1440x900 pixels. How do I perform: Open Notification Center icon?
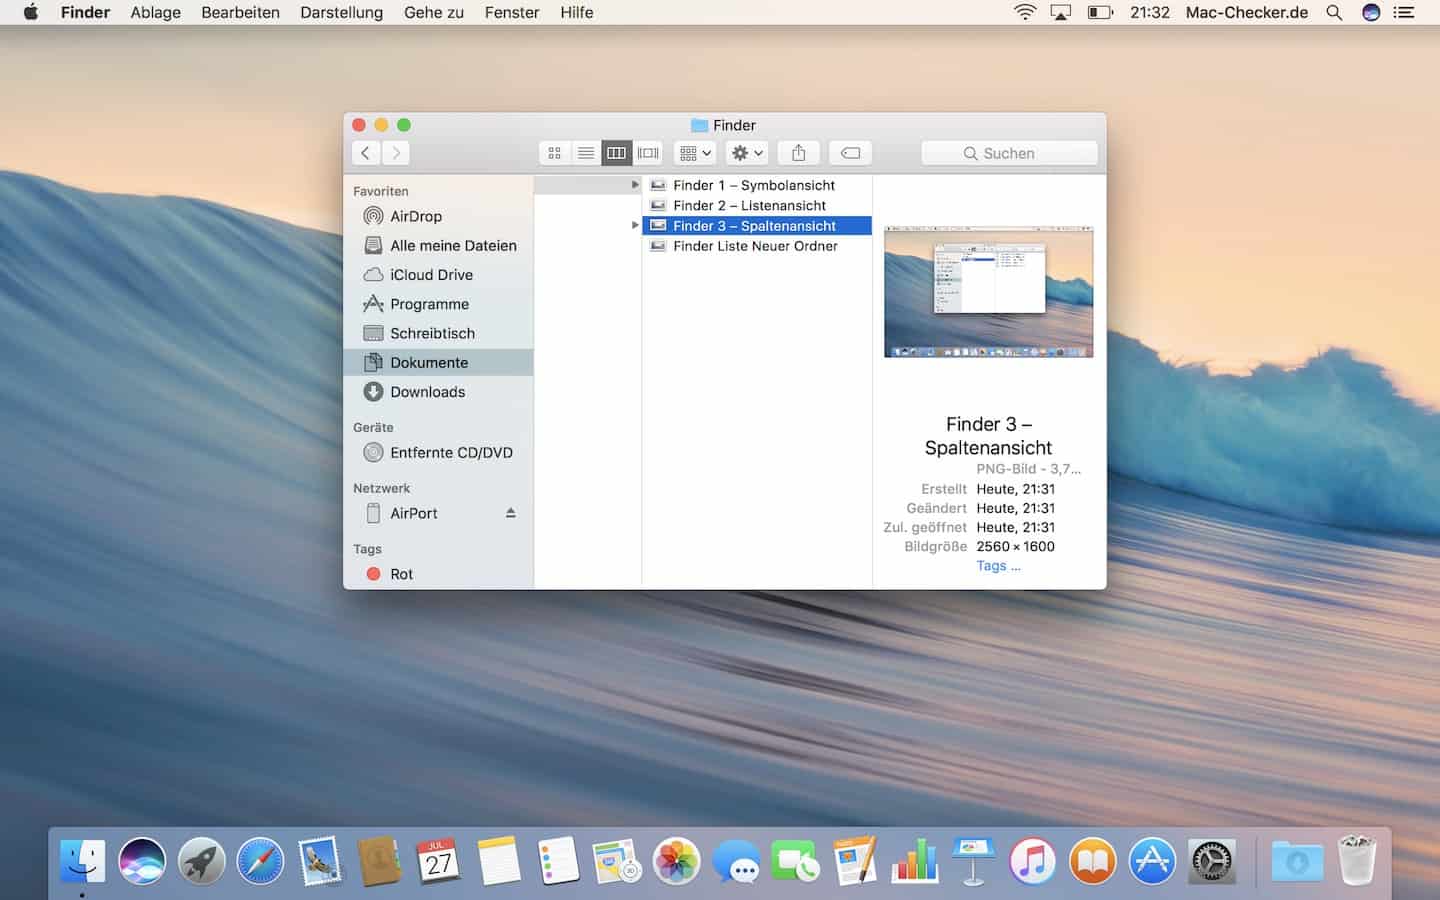tap(1404, 12)
